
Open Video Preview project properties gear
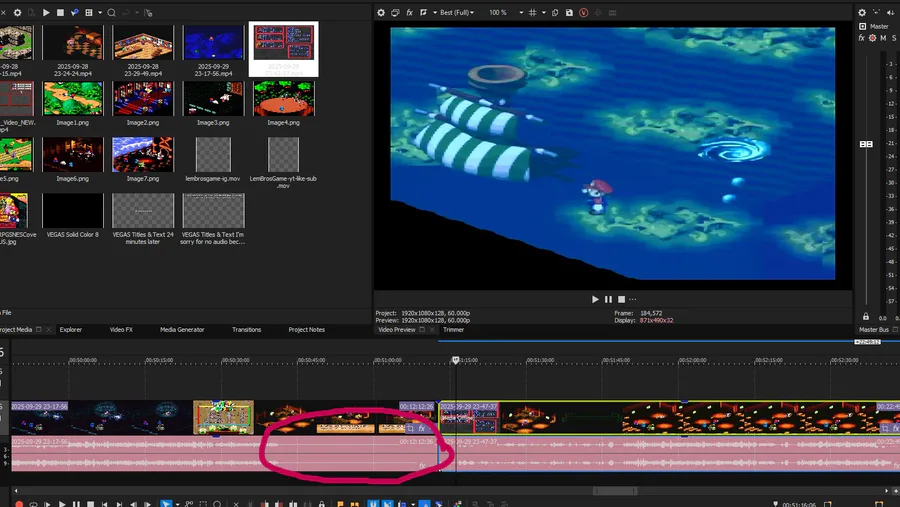(x=381, y=13)
